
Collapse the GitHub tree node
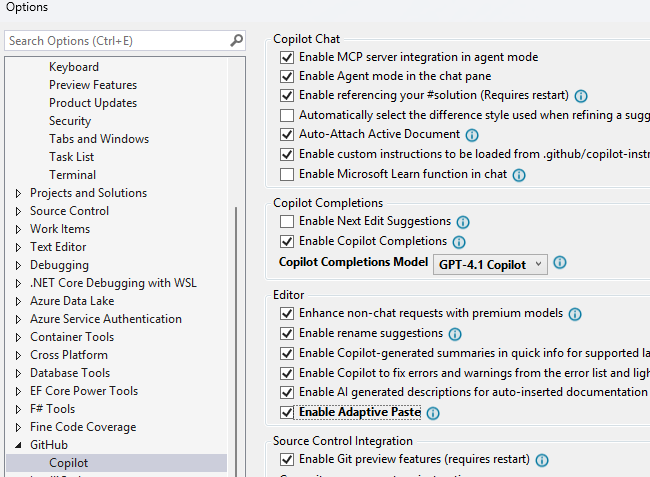[x=18, y=446]
